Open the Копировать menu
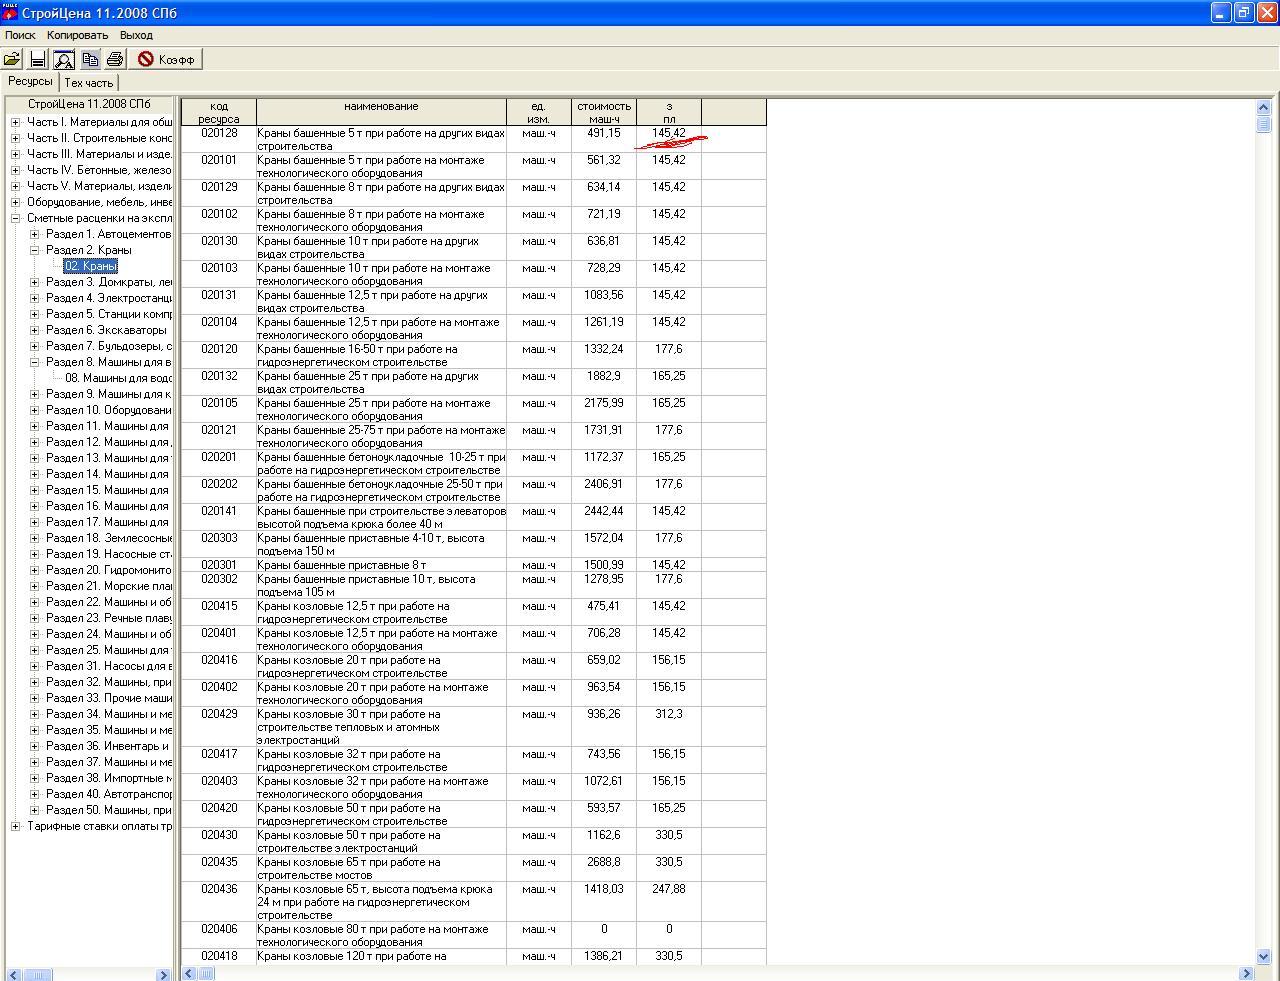This screenshot has width=1280, height=981. click(77, 35)
